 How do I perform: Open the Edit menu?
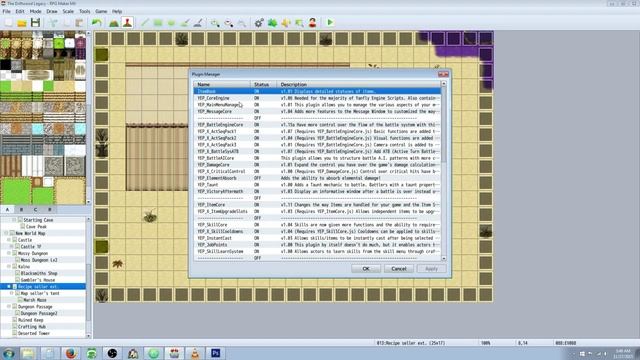click(x=20, y=11)
